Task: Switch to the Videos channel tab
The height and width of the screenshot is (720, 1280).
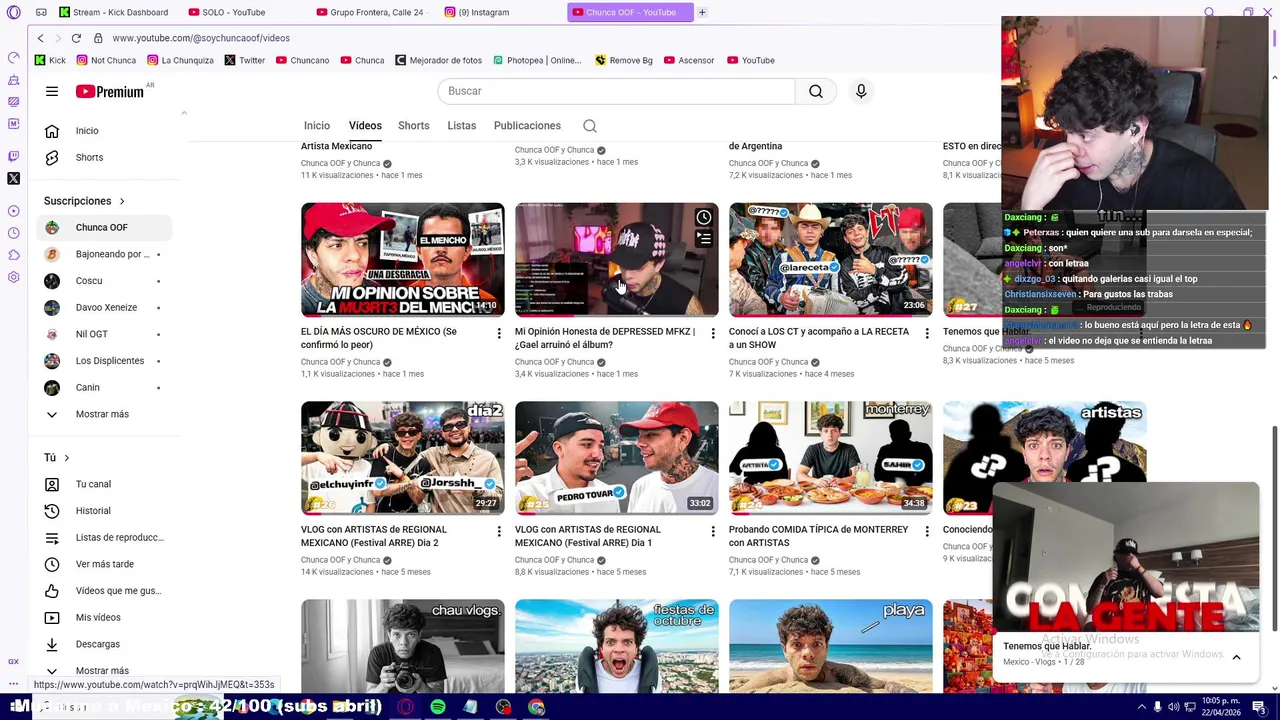Action: click(365, 126)
